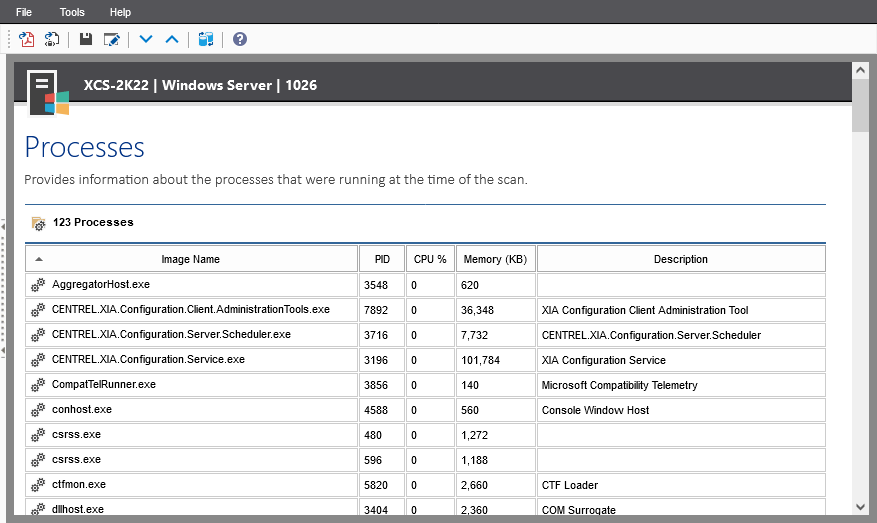Click the blue database compare toolbar icon

206,39
